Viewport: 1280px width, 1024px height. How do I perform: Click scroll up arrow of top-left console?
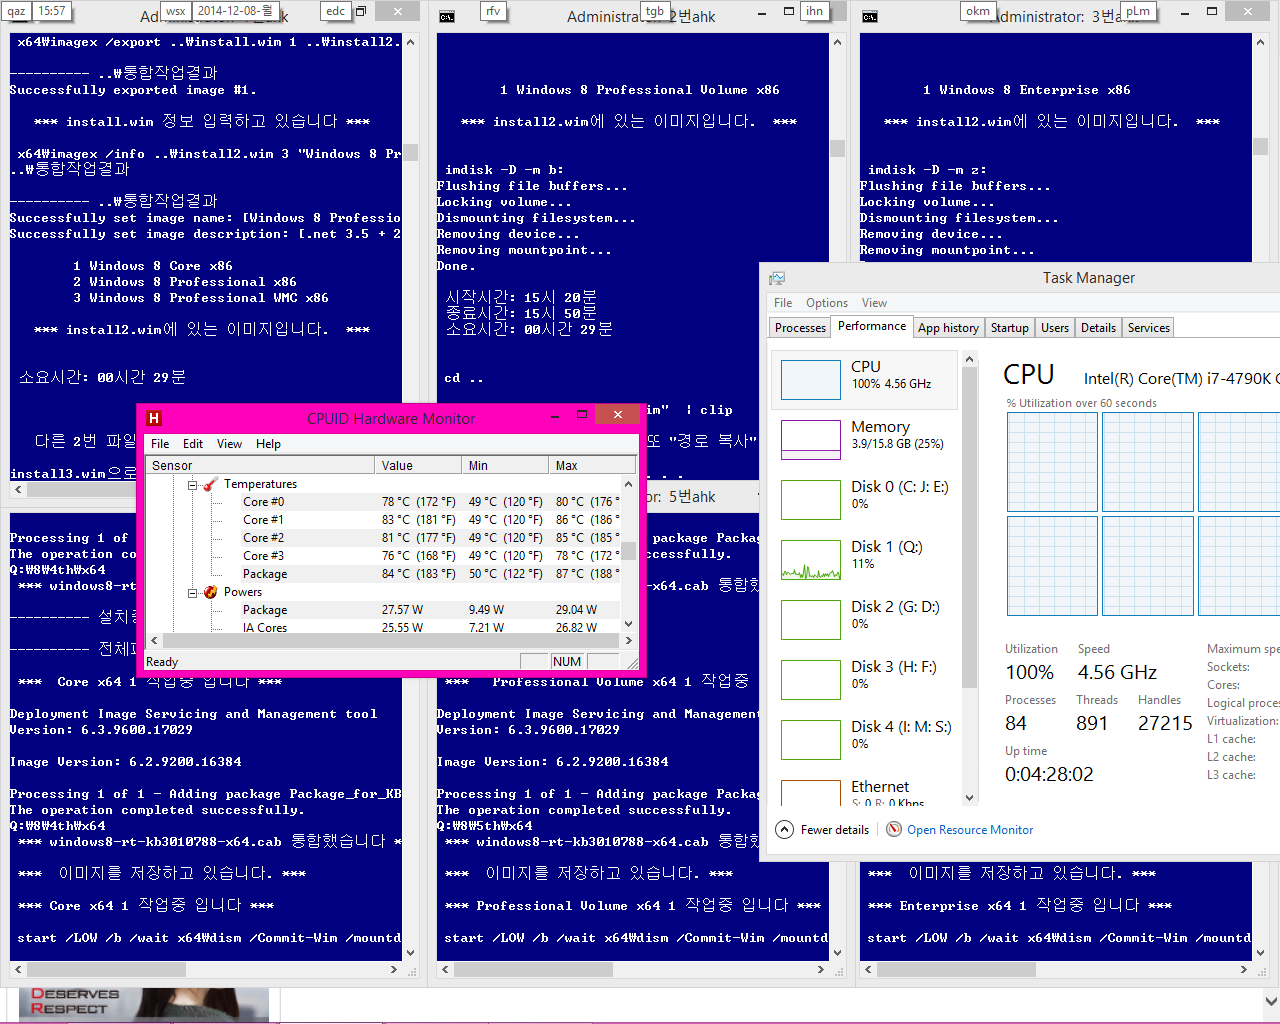point(410,42)
